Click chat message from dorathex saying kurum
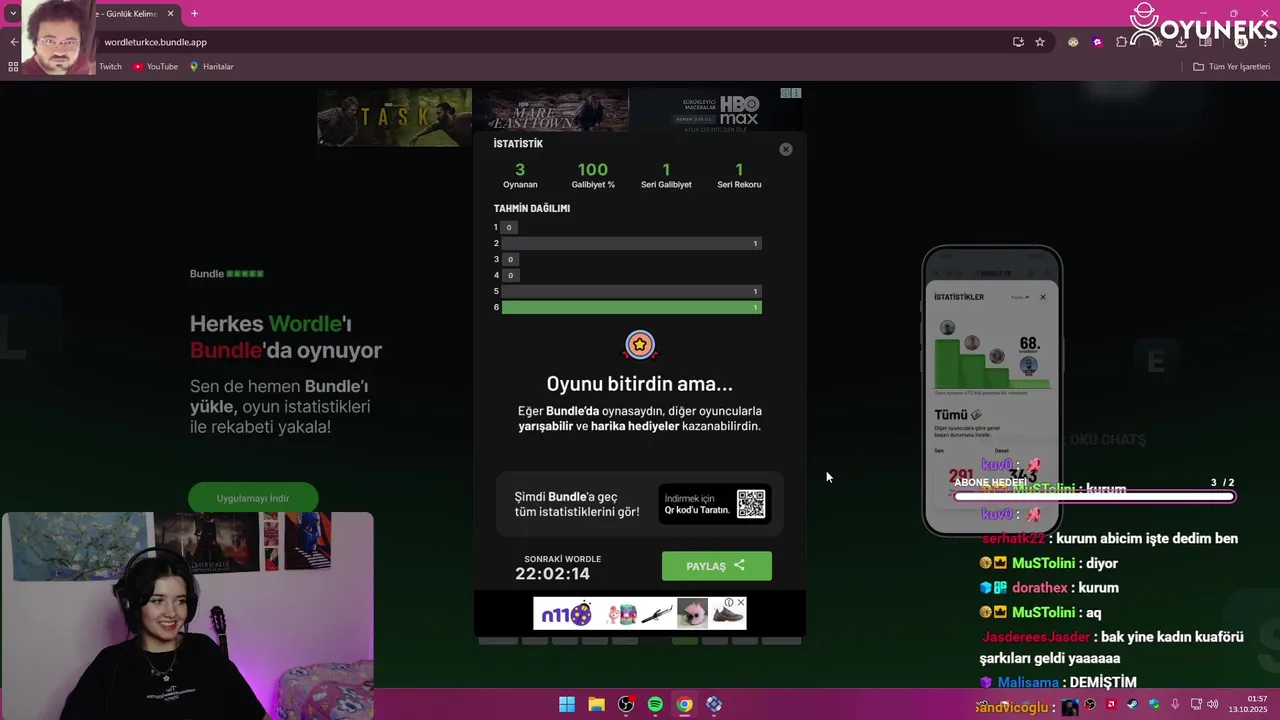The image size is (1280, 720). coord(1049,588)
